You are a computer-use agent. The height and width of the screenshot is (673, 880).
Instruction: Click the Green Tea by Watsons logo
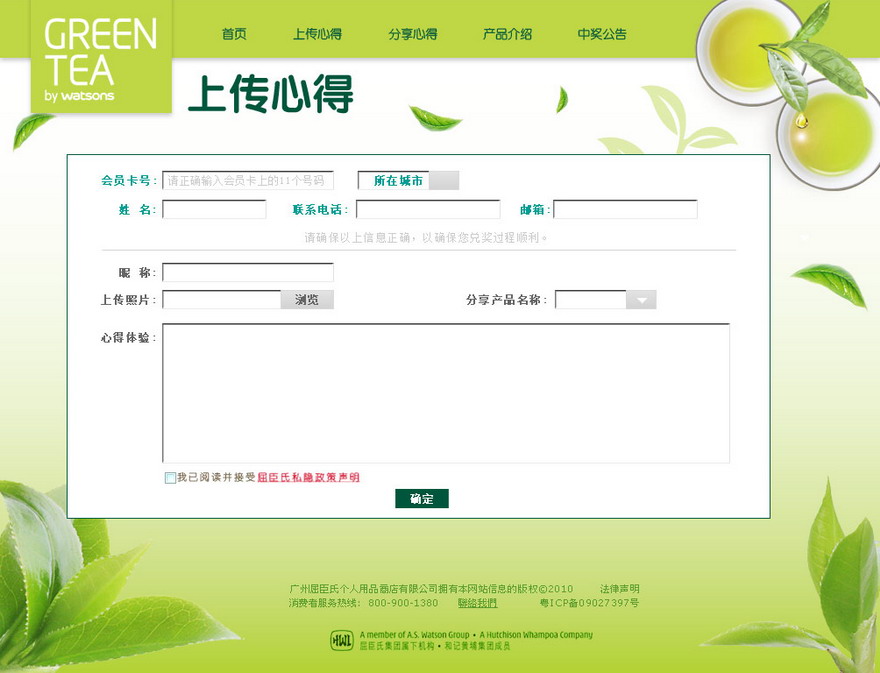click(x=101, y=57)
